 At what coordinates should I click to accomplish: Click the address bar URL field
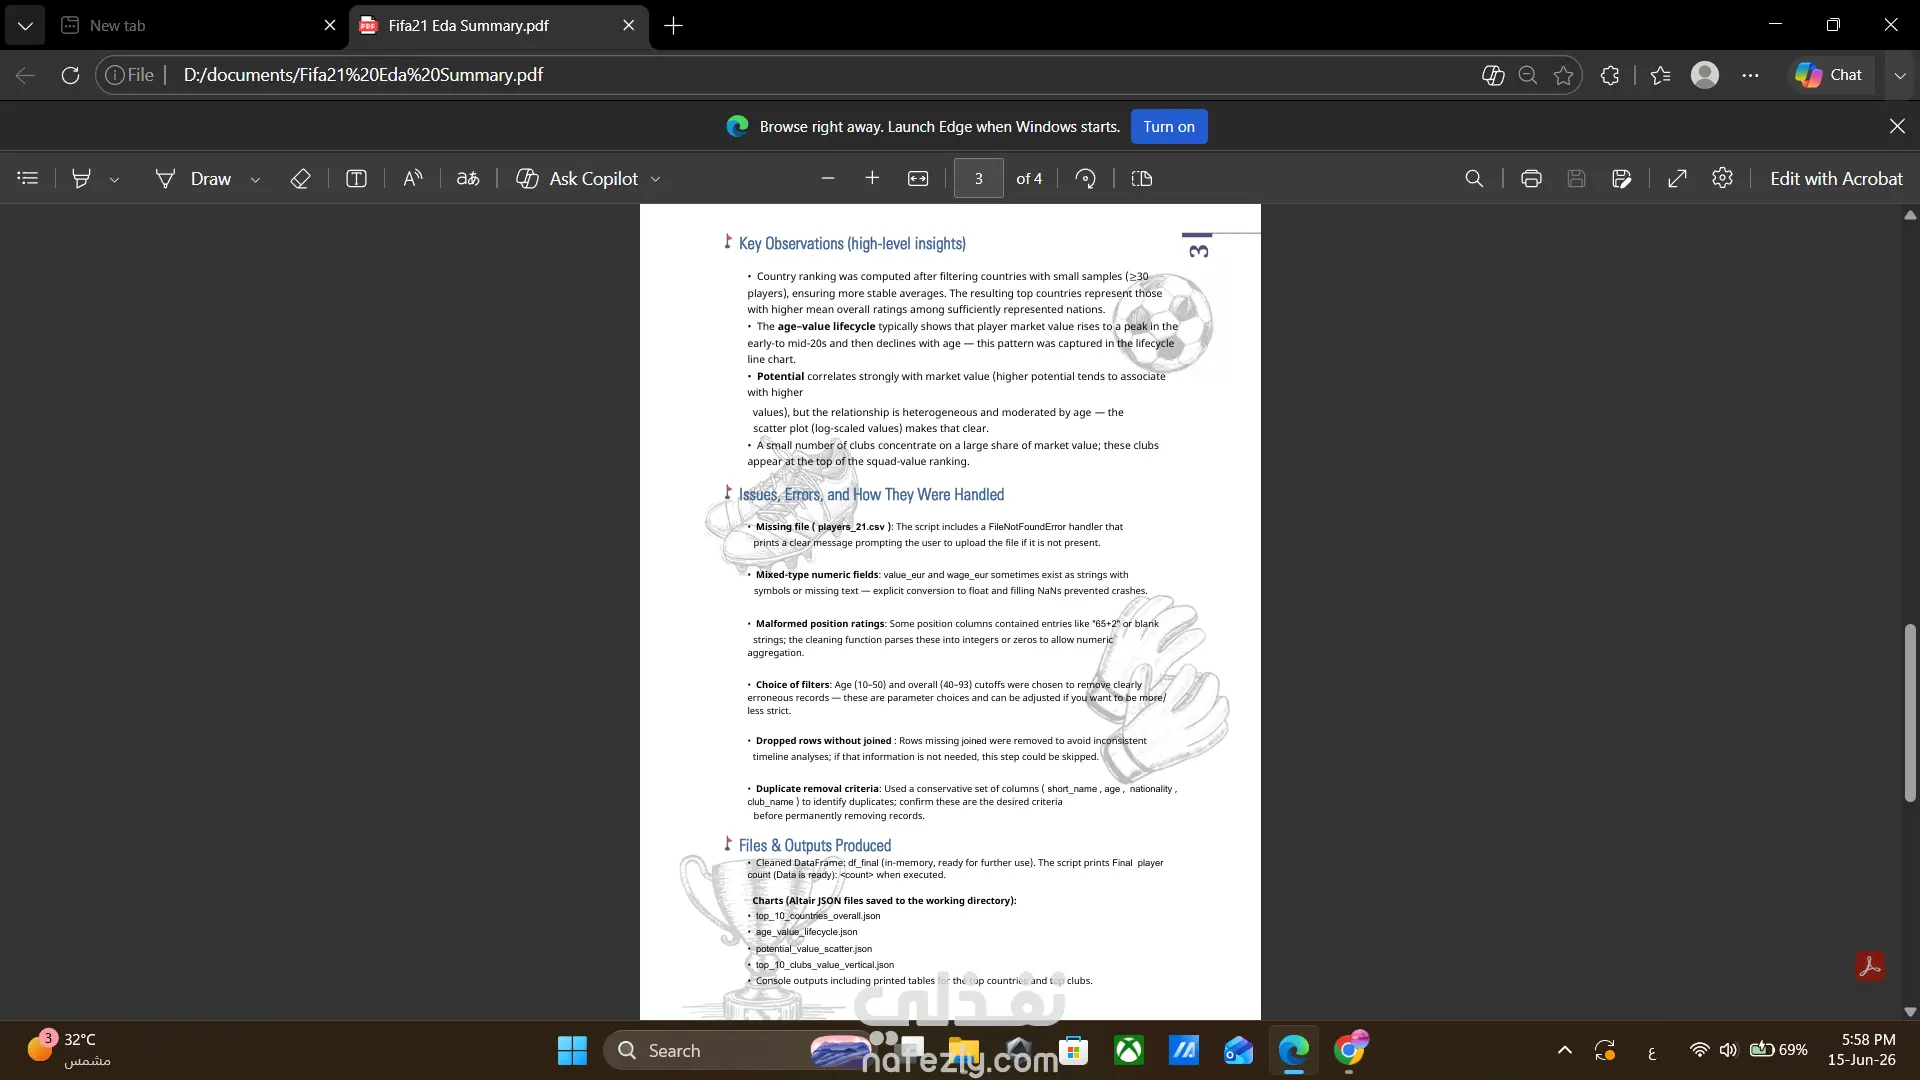(x=820, y=75)
